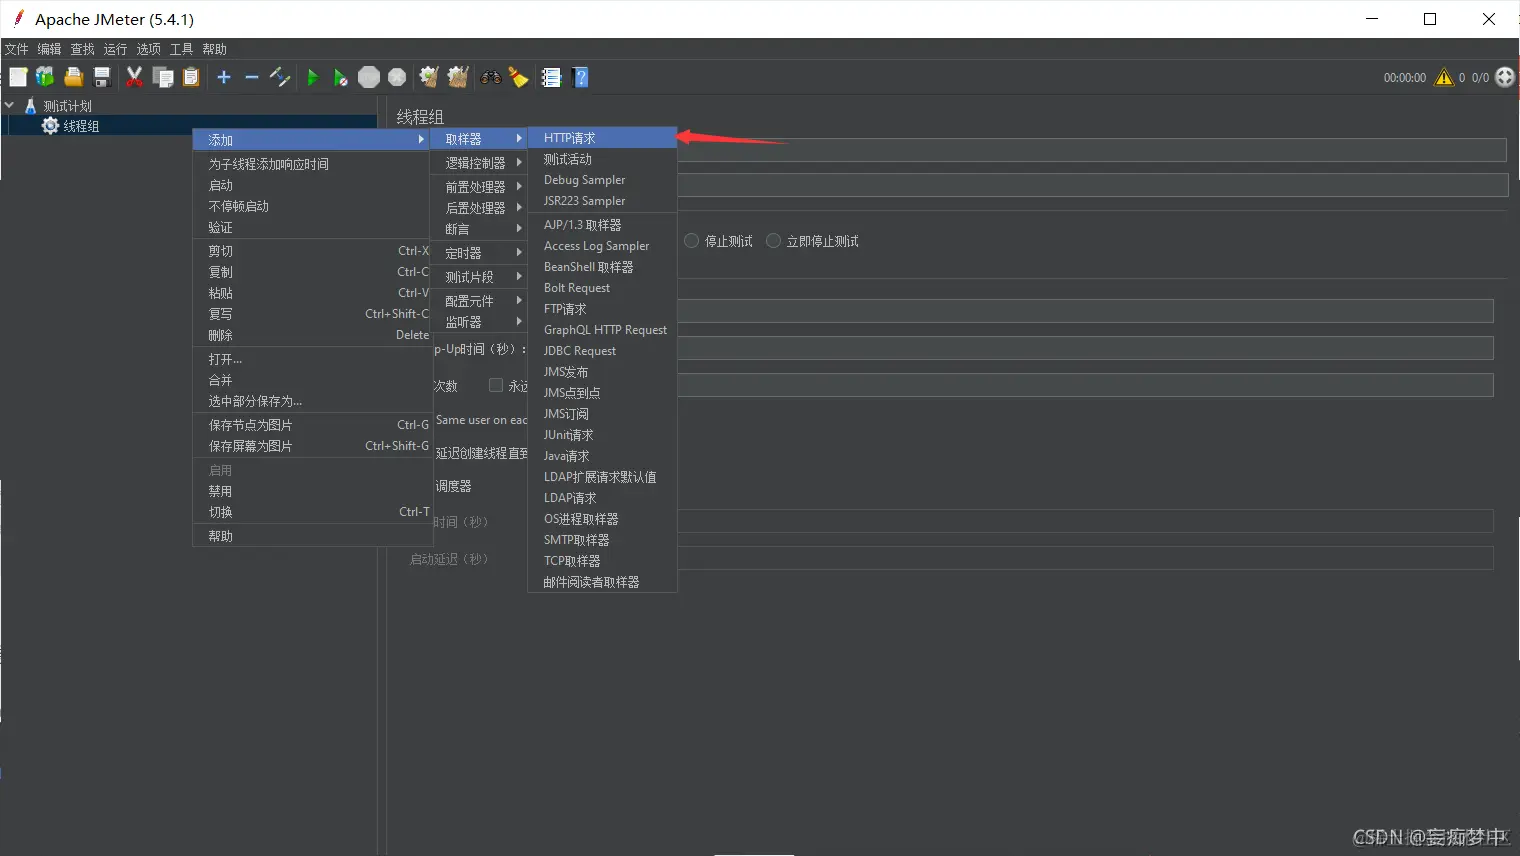Click 删除 in context menu

click(x=311, y=335)
